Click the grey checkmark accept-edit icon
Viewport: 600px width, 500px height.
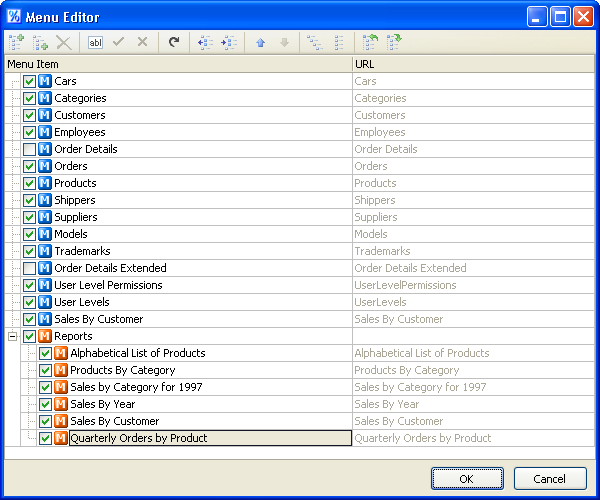click(x=119, y=41)
